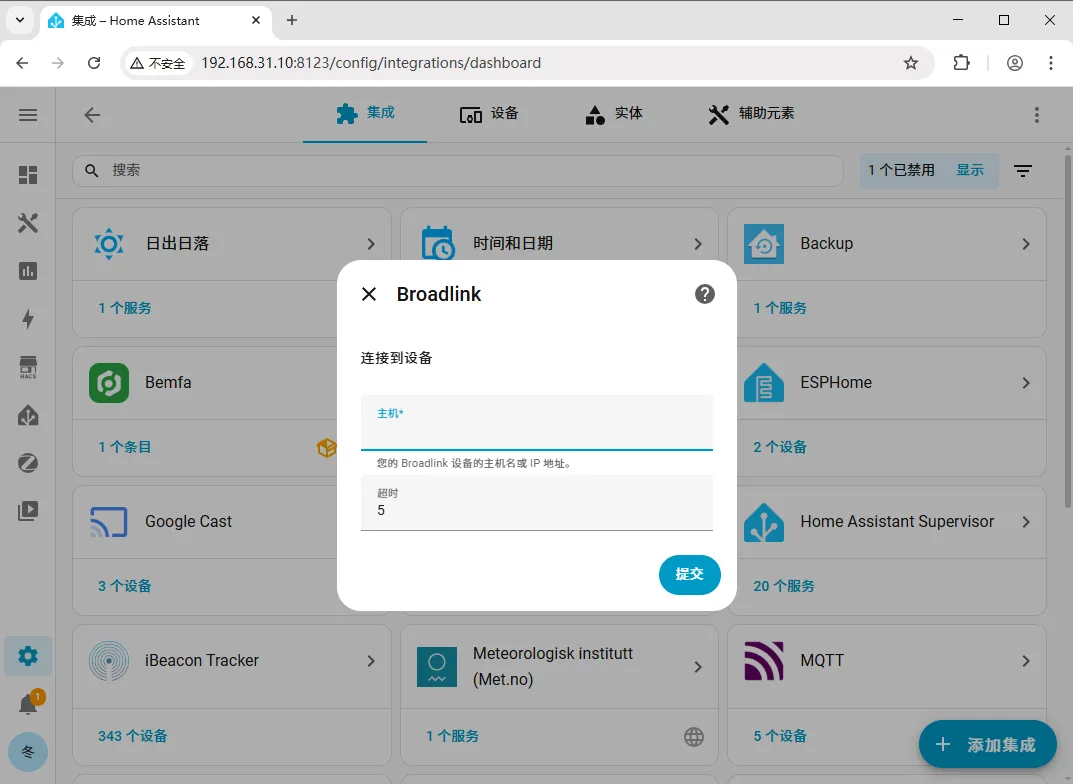Switch to the 实体 entities tab
This screenshot has height=784, width=1073.
[x=614, y=114]
